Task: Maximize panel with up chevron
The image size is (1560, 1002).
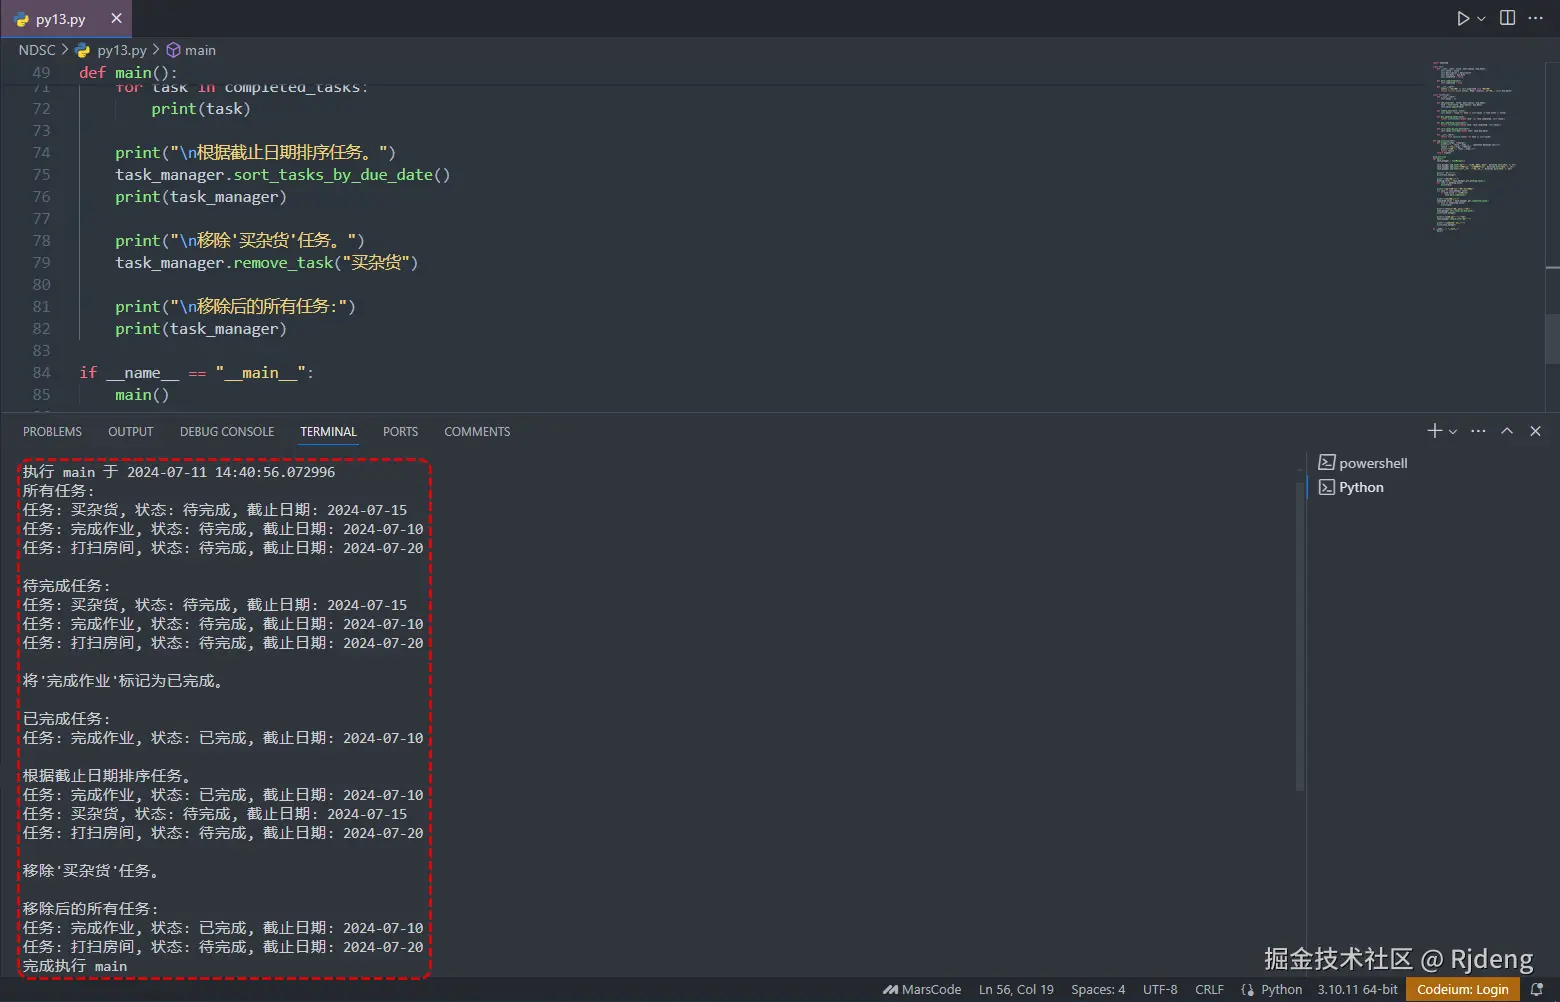Action: tap(1507, 431)
